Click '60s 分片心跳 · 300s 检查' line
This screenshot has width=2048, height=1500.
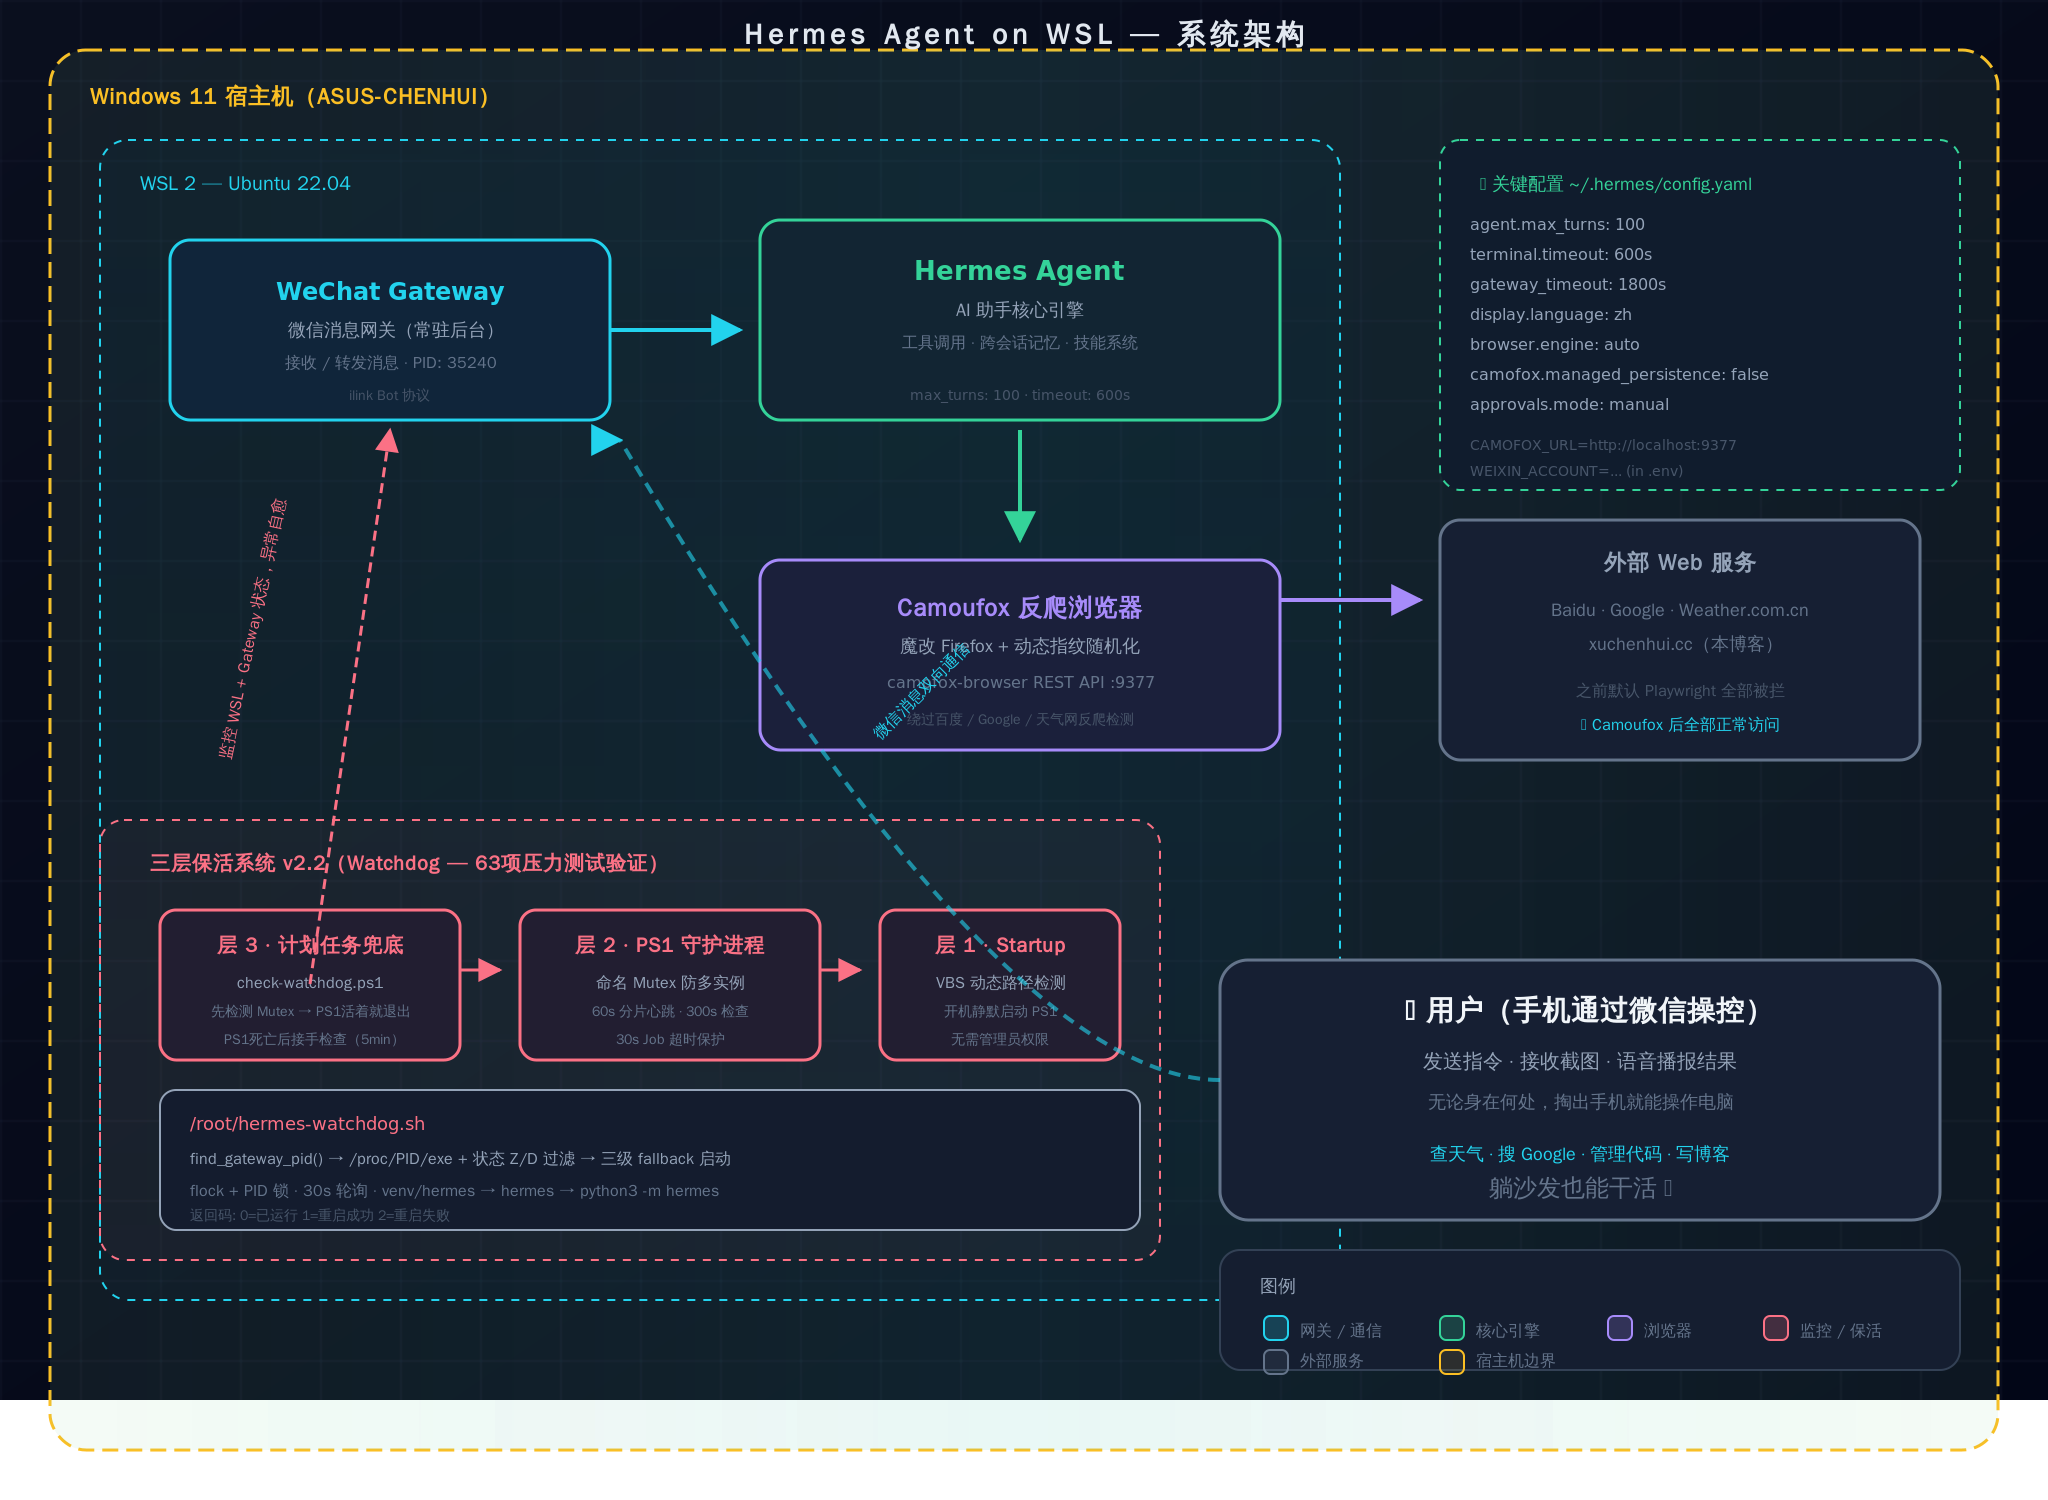pos(670,1012)
